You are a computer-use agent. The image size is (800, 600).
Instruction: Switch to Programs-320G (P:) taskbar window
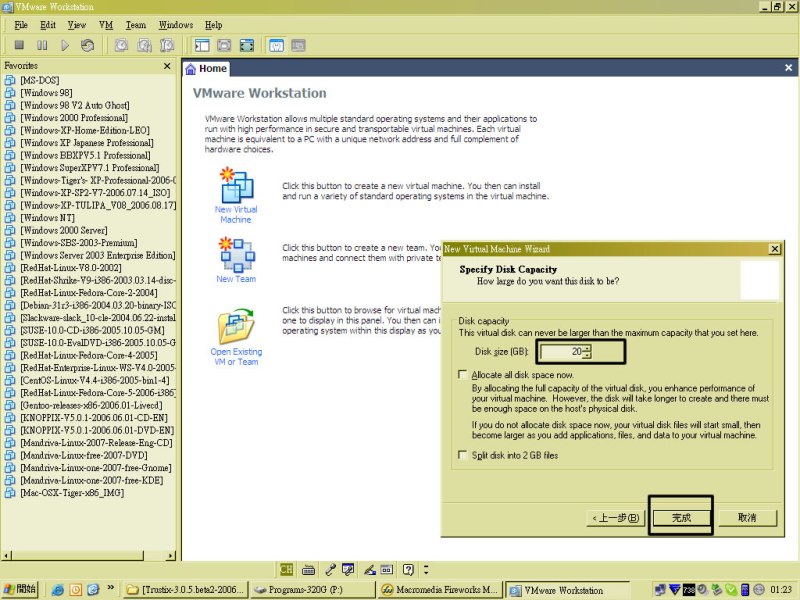tap(313, 590)
